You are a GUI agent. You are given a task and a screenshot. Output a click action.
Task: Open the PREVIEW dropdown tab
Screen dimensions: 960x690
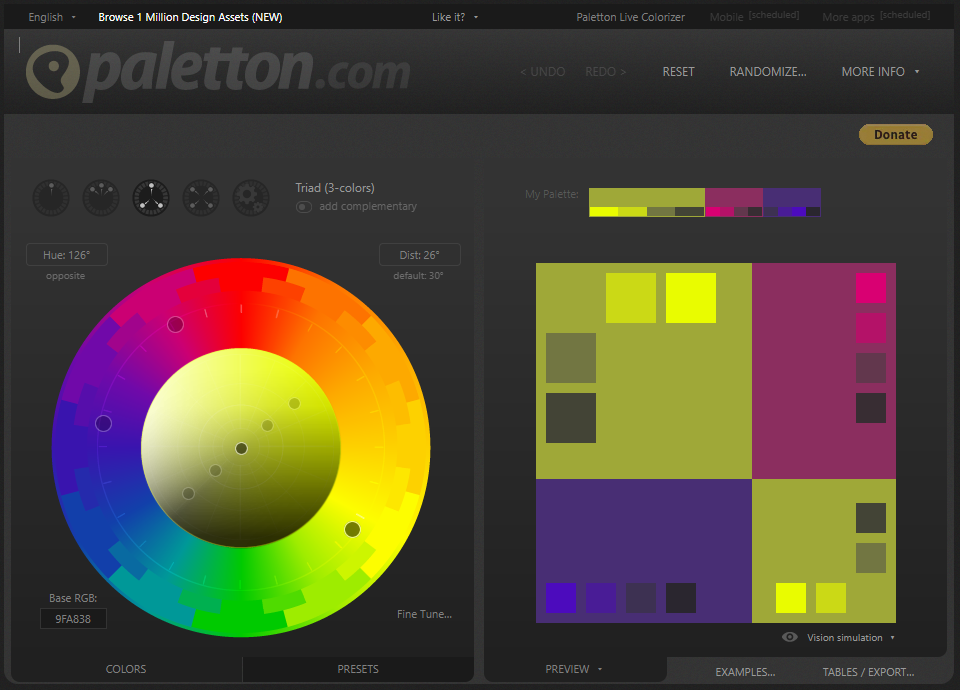coord(574,669)
